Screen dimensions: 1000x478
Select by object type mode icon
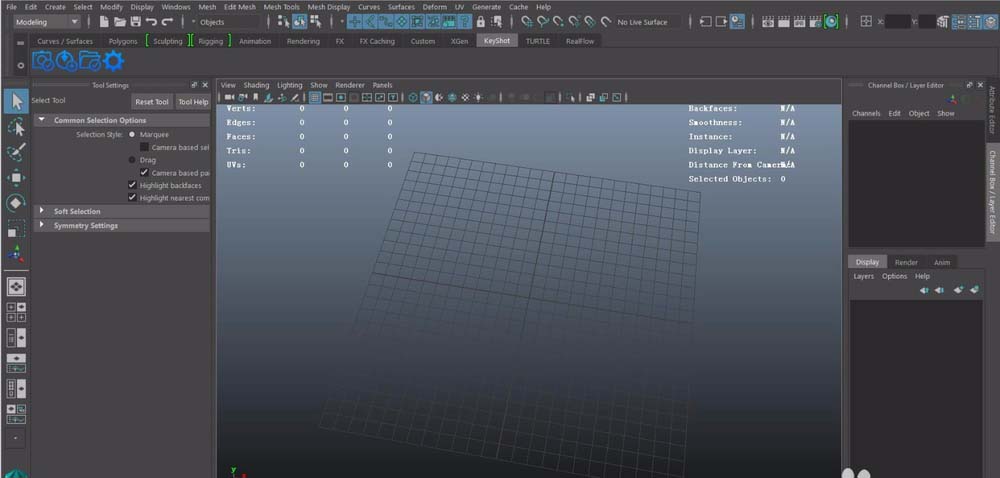pyautogui.click(x=300, y=22)
